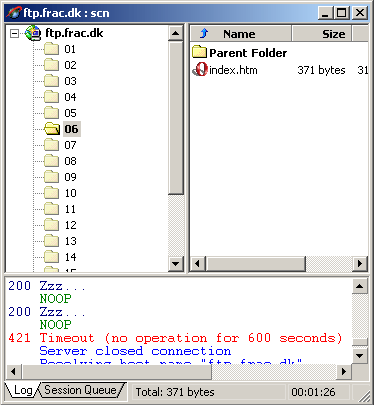Click the log pane scroll down arrow
Screen dimensions: 374x405
point(360,355)
